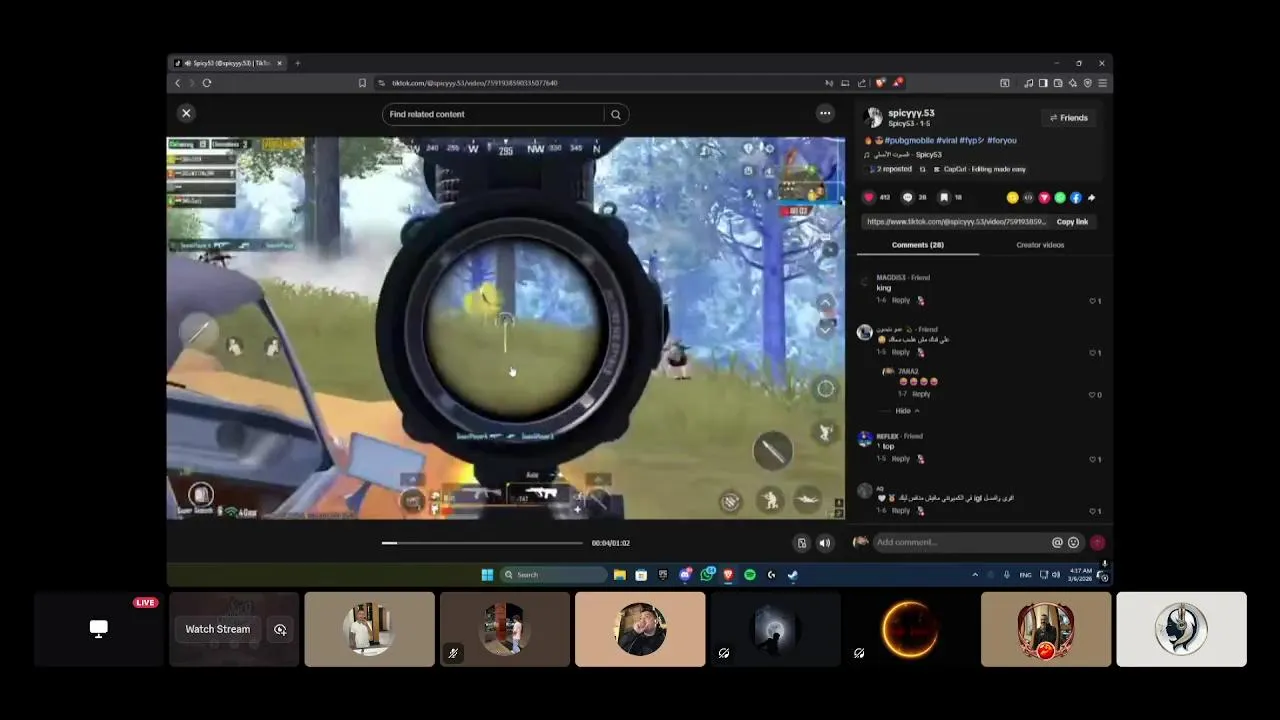
Task: Hide replies under the second comment
Action: pos(907,411)
